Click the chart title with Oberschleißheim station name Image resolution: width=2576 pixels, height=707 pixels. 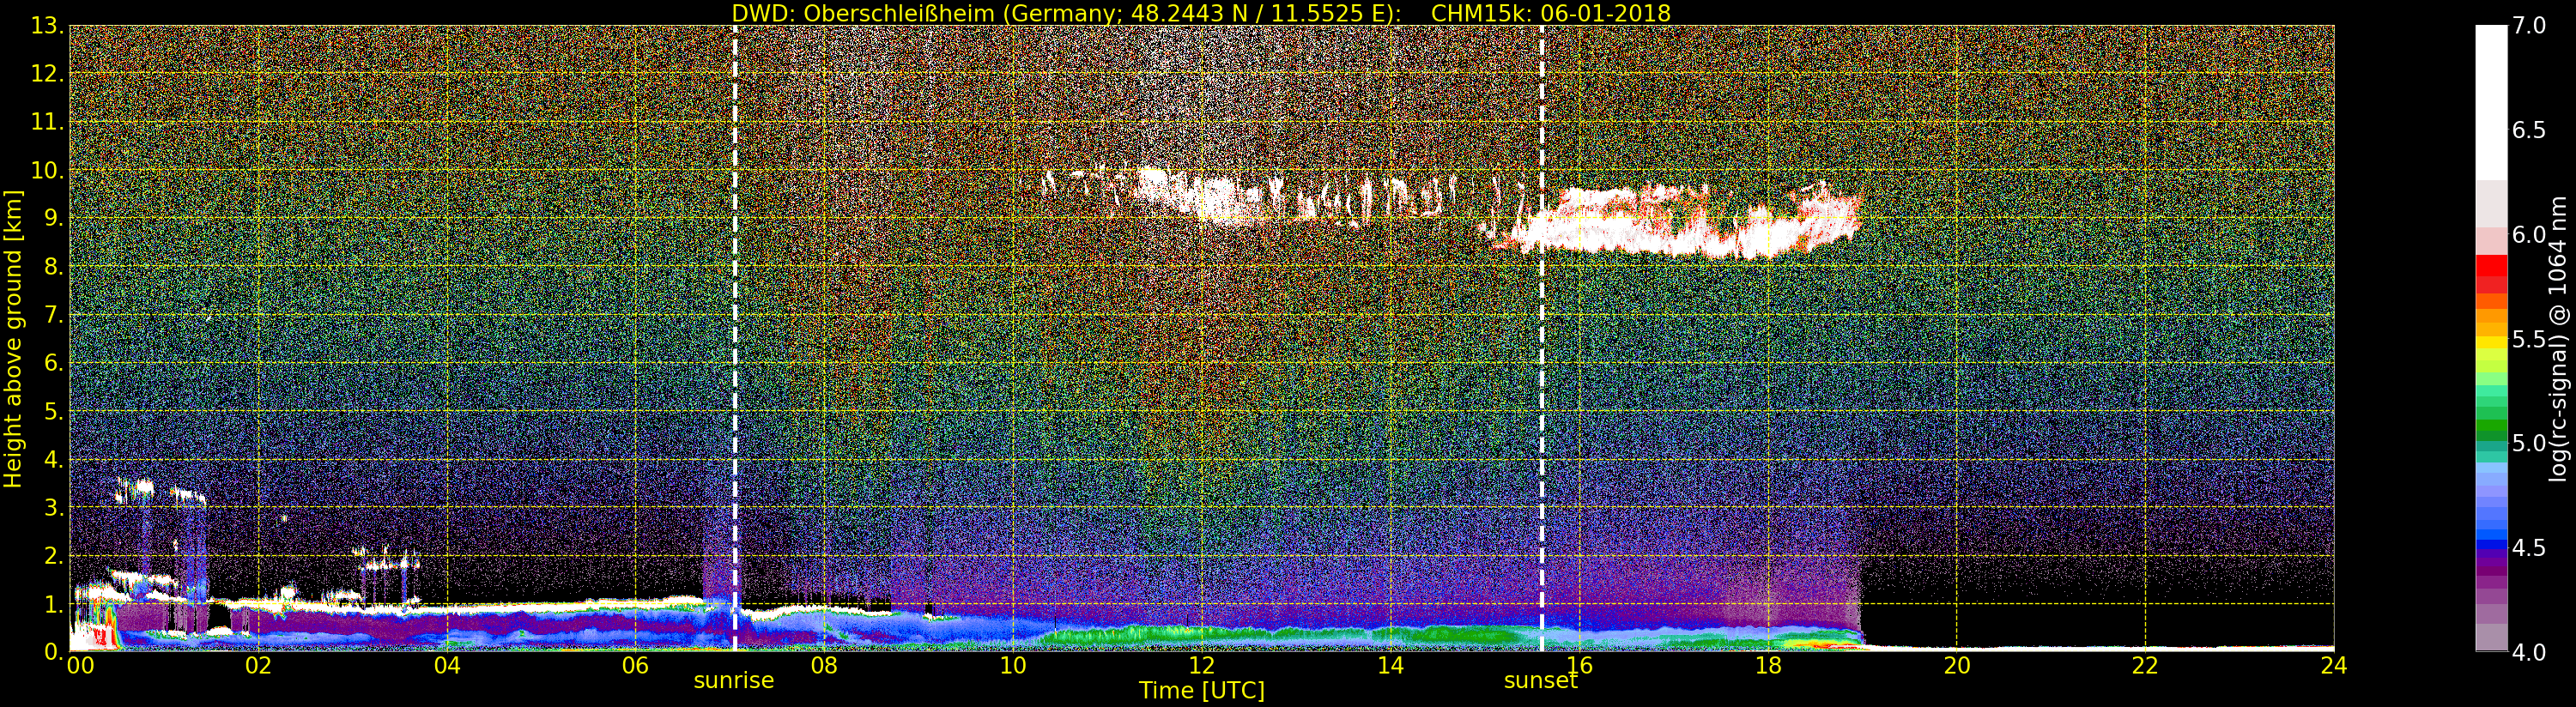1200,13
